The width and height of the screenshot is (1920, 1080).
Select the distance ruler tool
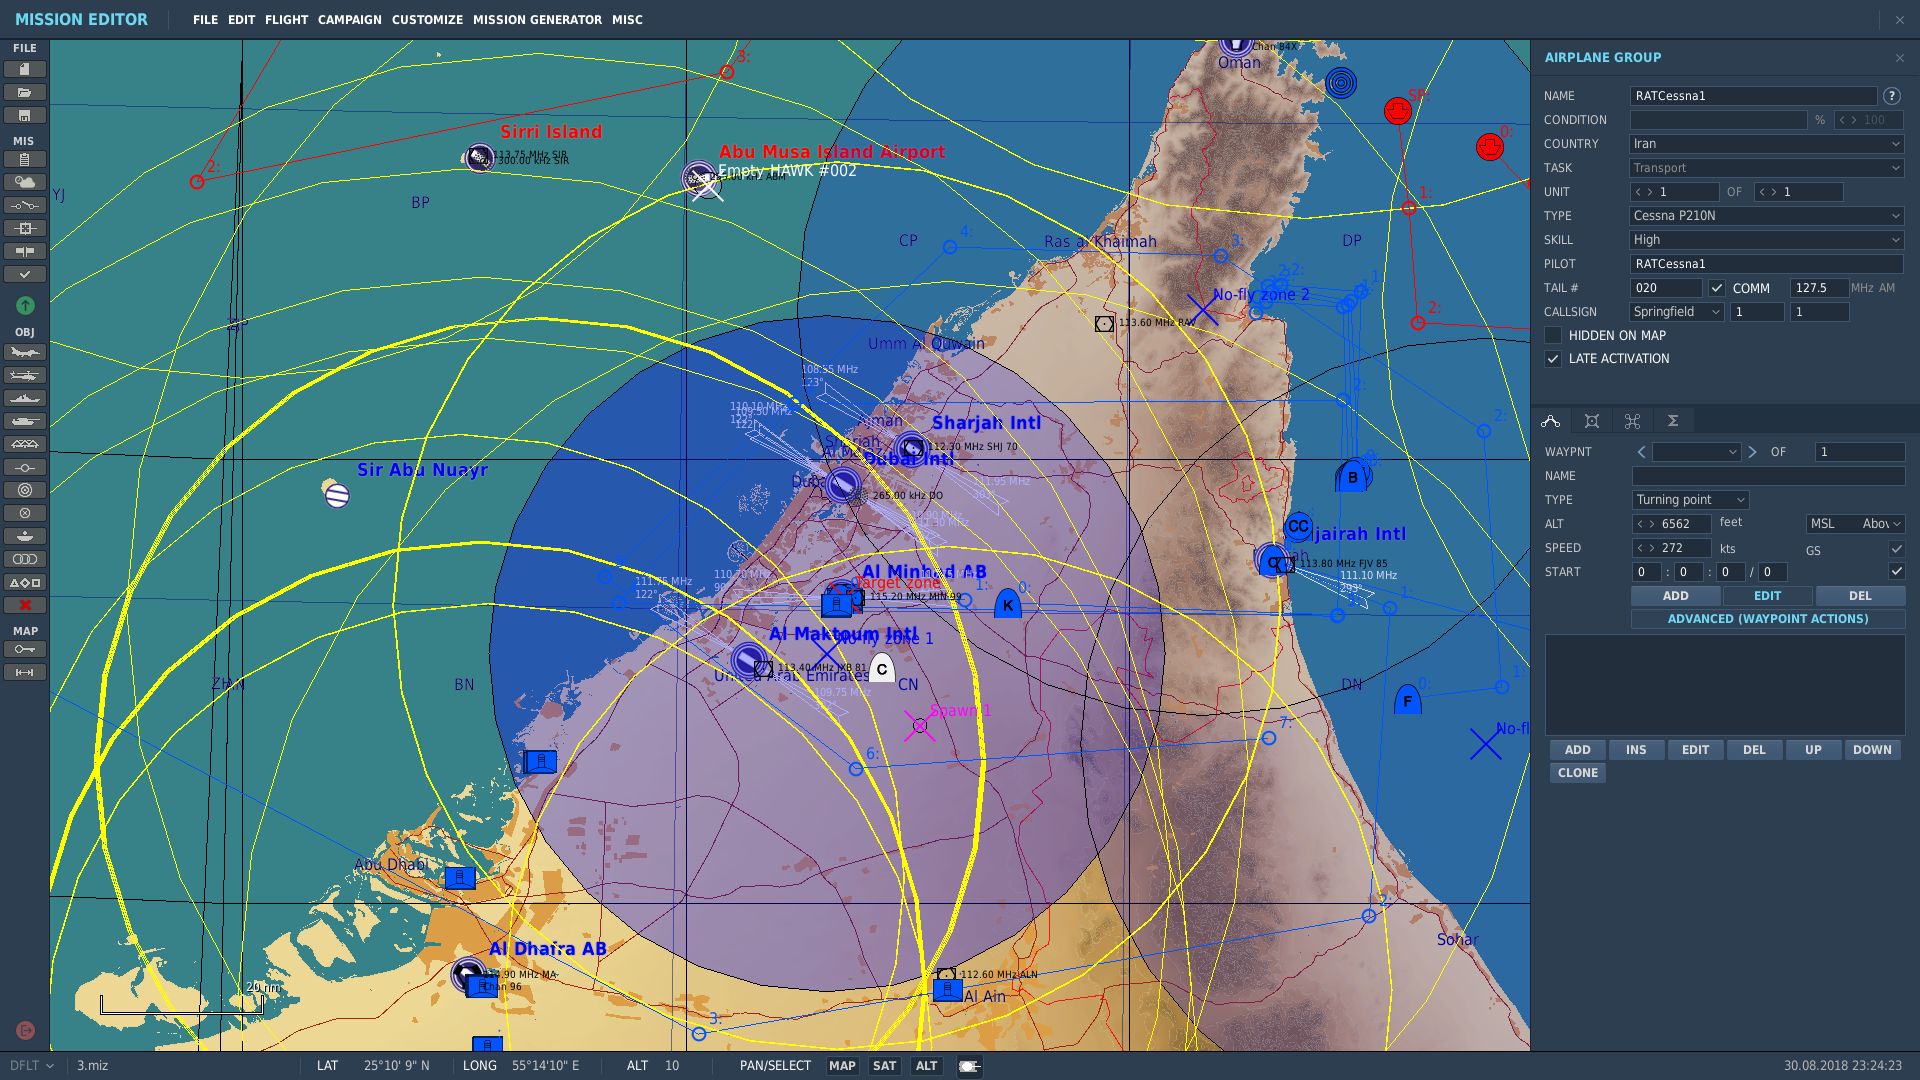click(25, 673)
